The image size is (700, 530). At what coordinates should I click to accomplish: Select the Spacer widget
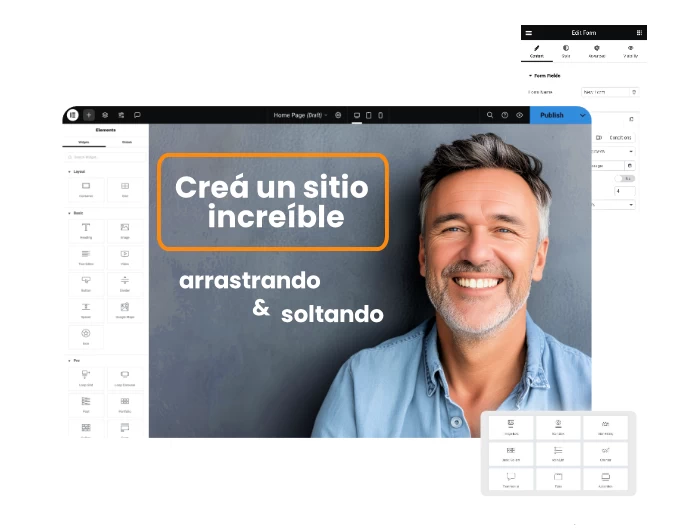pos(86,310)
